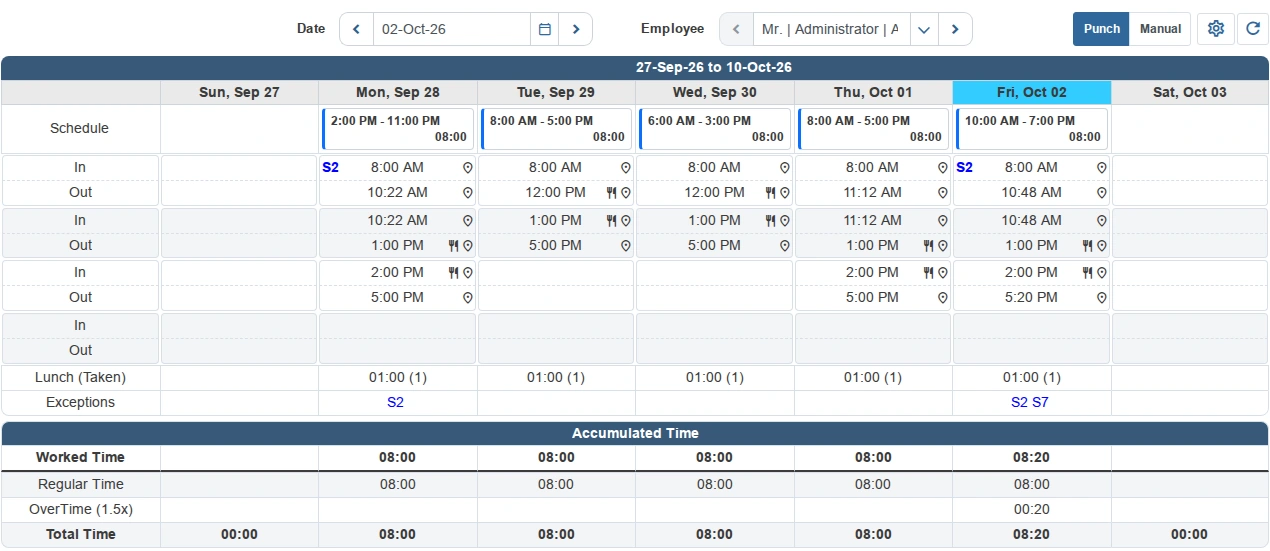Go to the previous date
The height and width of the screenshot is (551, 1270).
tap(357, 29)
